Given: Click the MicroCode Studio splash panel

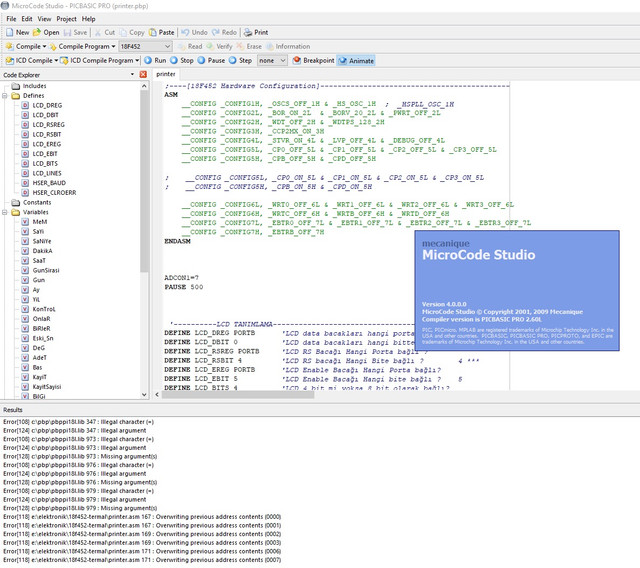Looking at the screenshot, I should 517,291.
